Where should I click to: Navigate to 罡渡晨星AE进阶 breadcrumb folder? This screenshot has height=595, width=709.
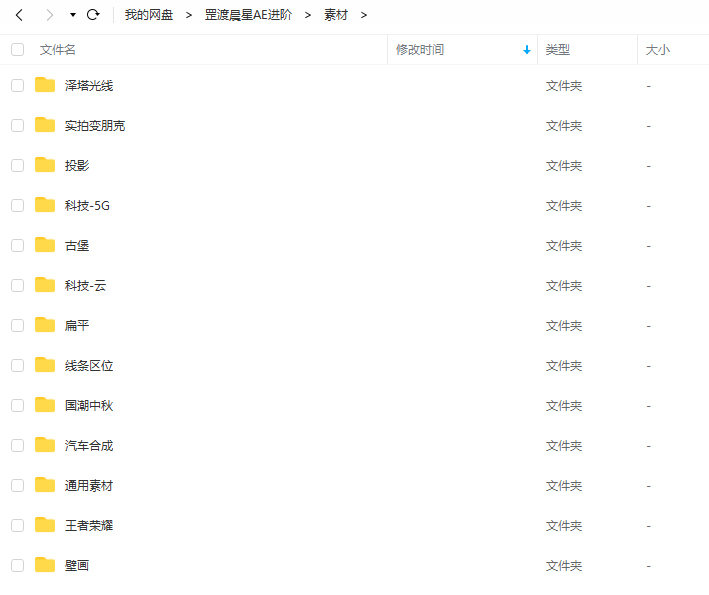pyautogui.click(x=248, y=15)
